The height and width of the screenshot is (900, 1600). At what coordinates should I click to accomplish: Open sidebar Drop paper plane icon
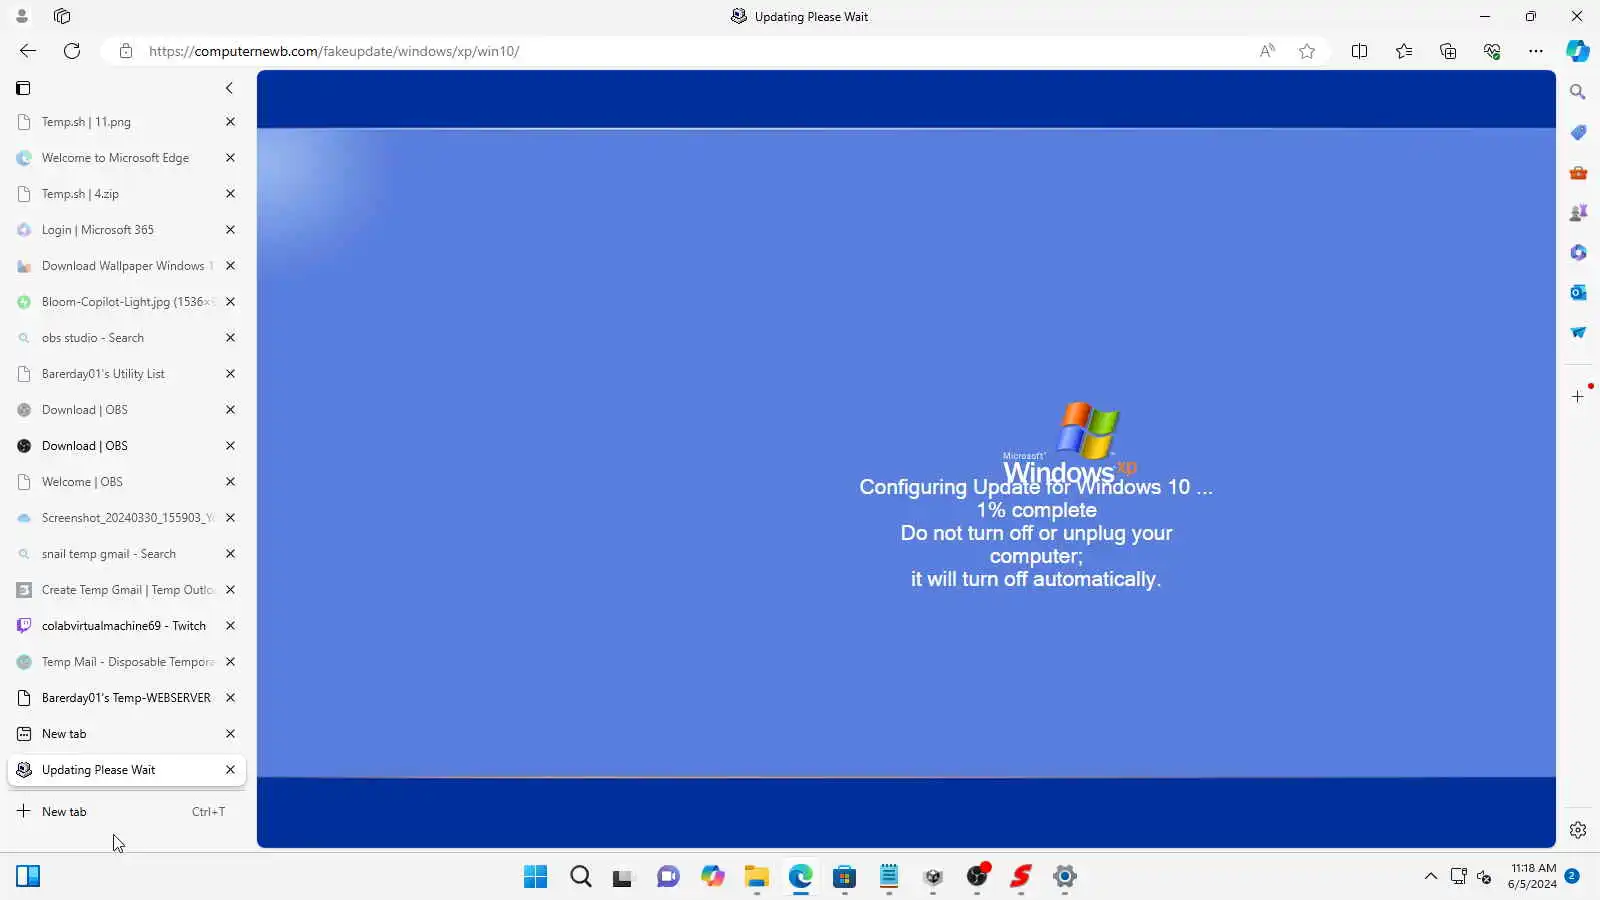pyautogui.click(x=1578, y=332)
